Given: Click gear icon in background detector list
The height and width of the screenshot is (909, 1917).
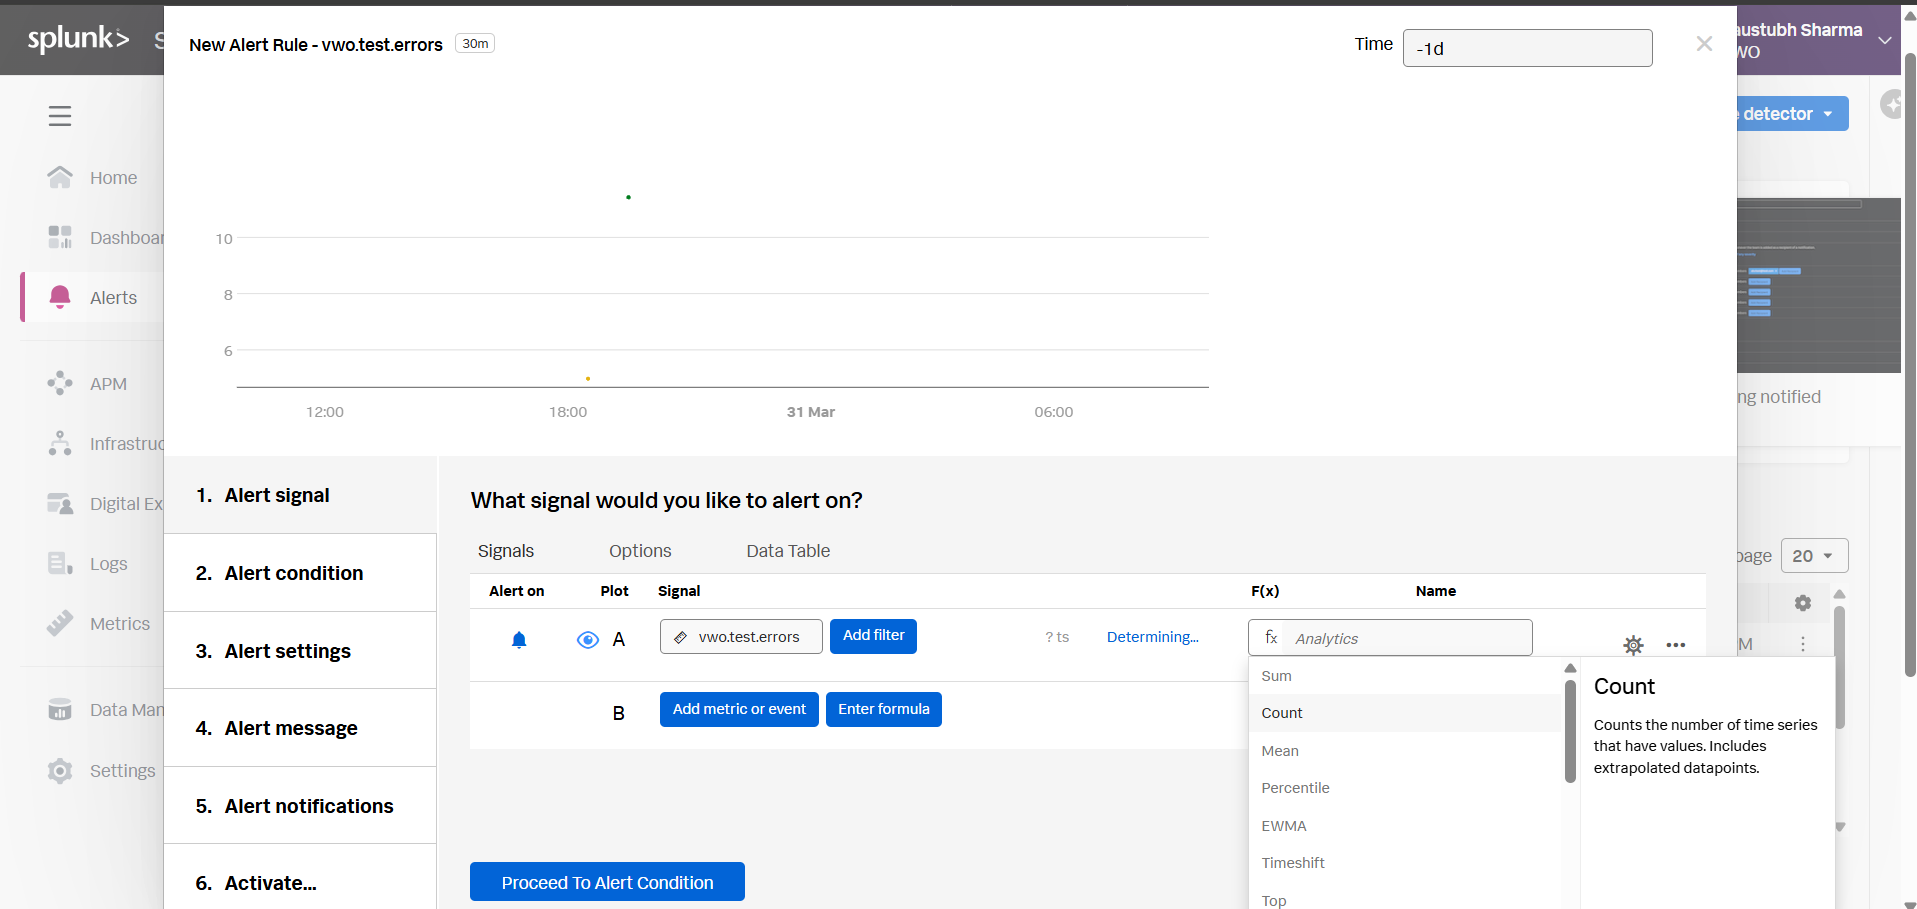Looking at the screenshot, I should click(x=1802, y=603).
